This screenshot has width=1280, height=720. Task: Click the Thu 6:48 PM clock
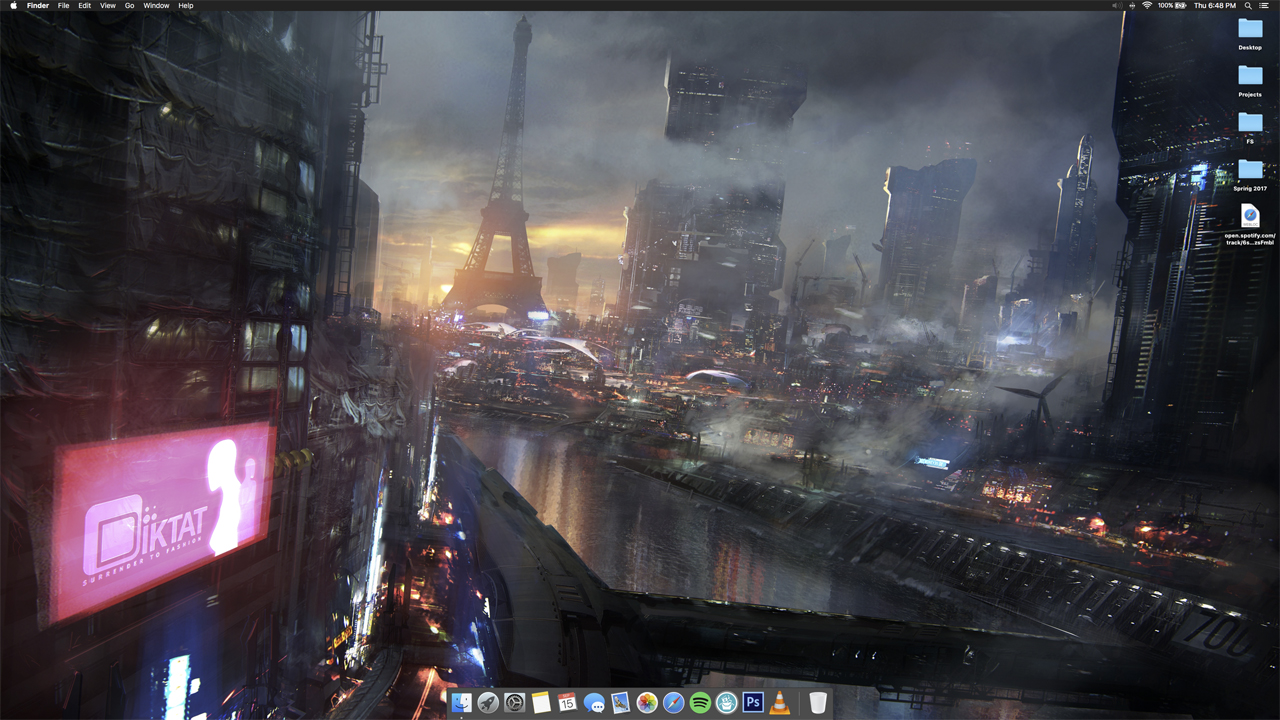click(x=1215, y=5)
